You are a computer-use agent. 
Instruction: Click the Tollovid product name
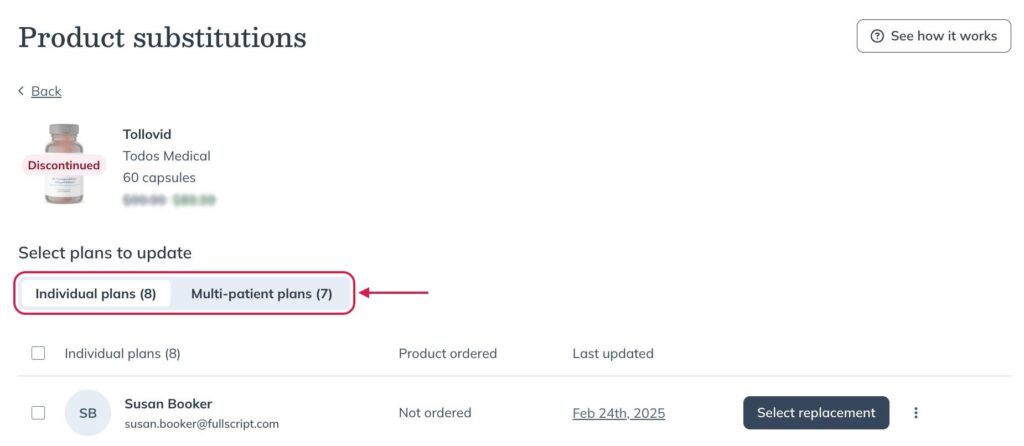[147, 135]
